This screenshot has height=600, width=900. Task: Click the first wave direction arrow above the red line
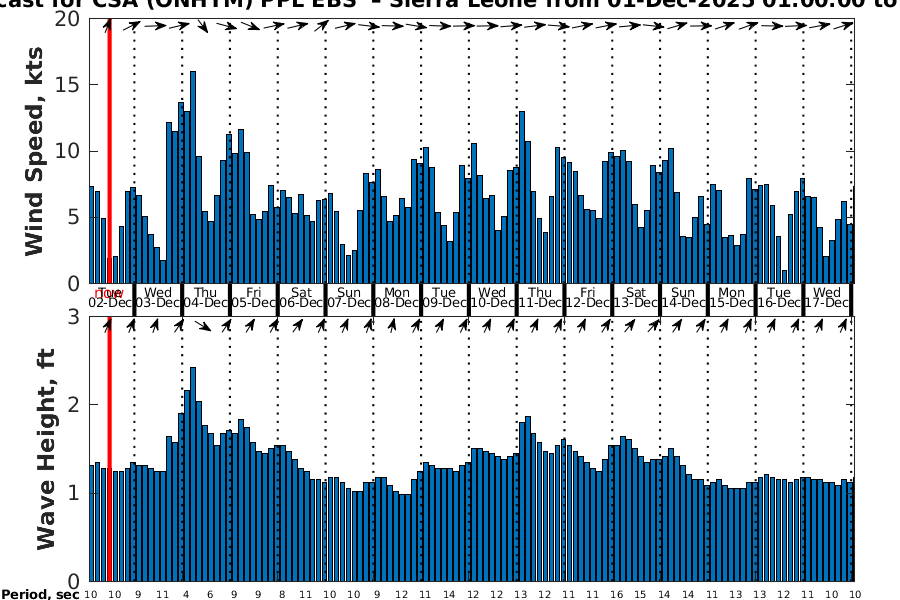coord(108,325)
